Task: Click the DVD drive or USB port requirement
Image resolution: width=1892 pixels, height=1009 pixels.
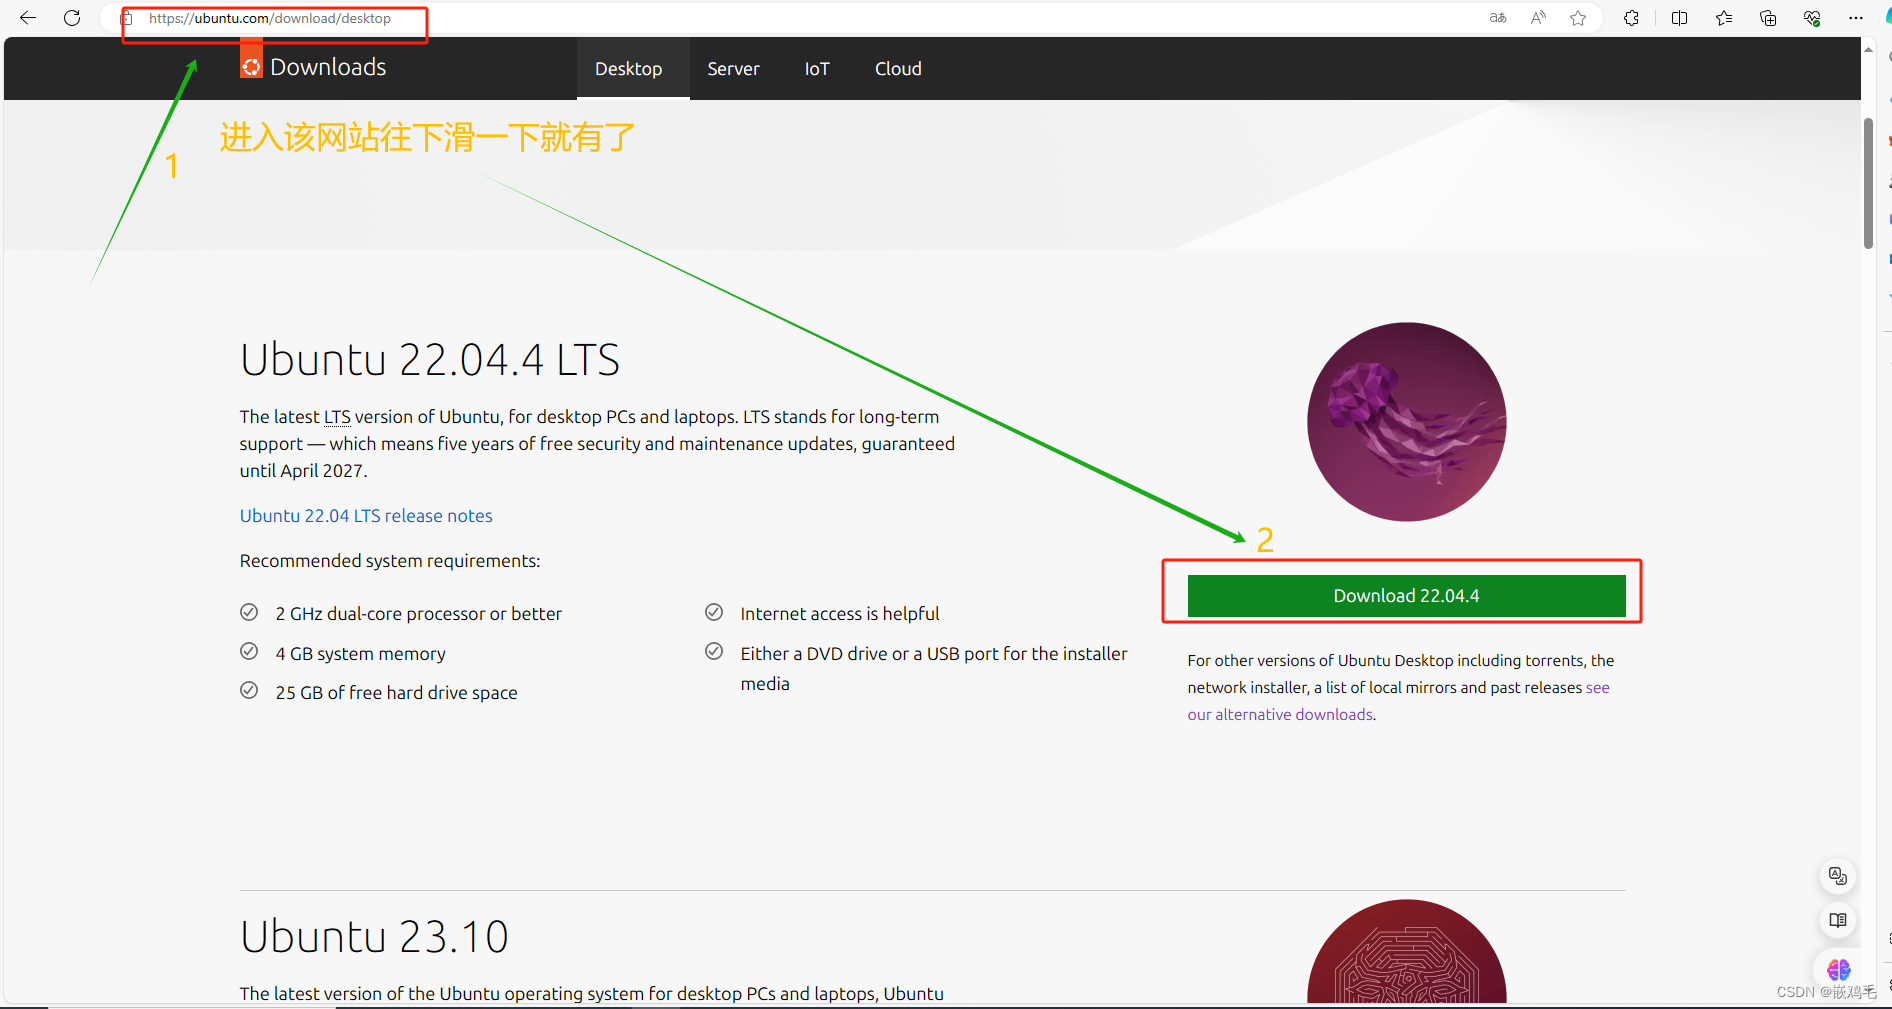Action: pyautogui.click(x=934, y=668)
